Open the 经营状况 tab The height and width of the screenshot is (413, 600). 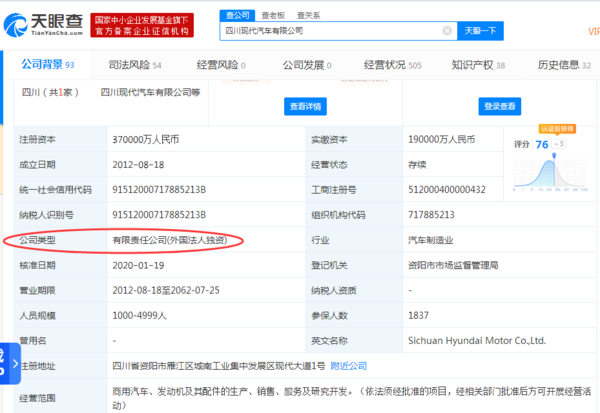click(393, 65)
